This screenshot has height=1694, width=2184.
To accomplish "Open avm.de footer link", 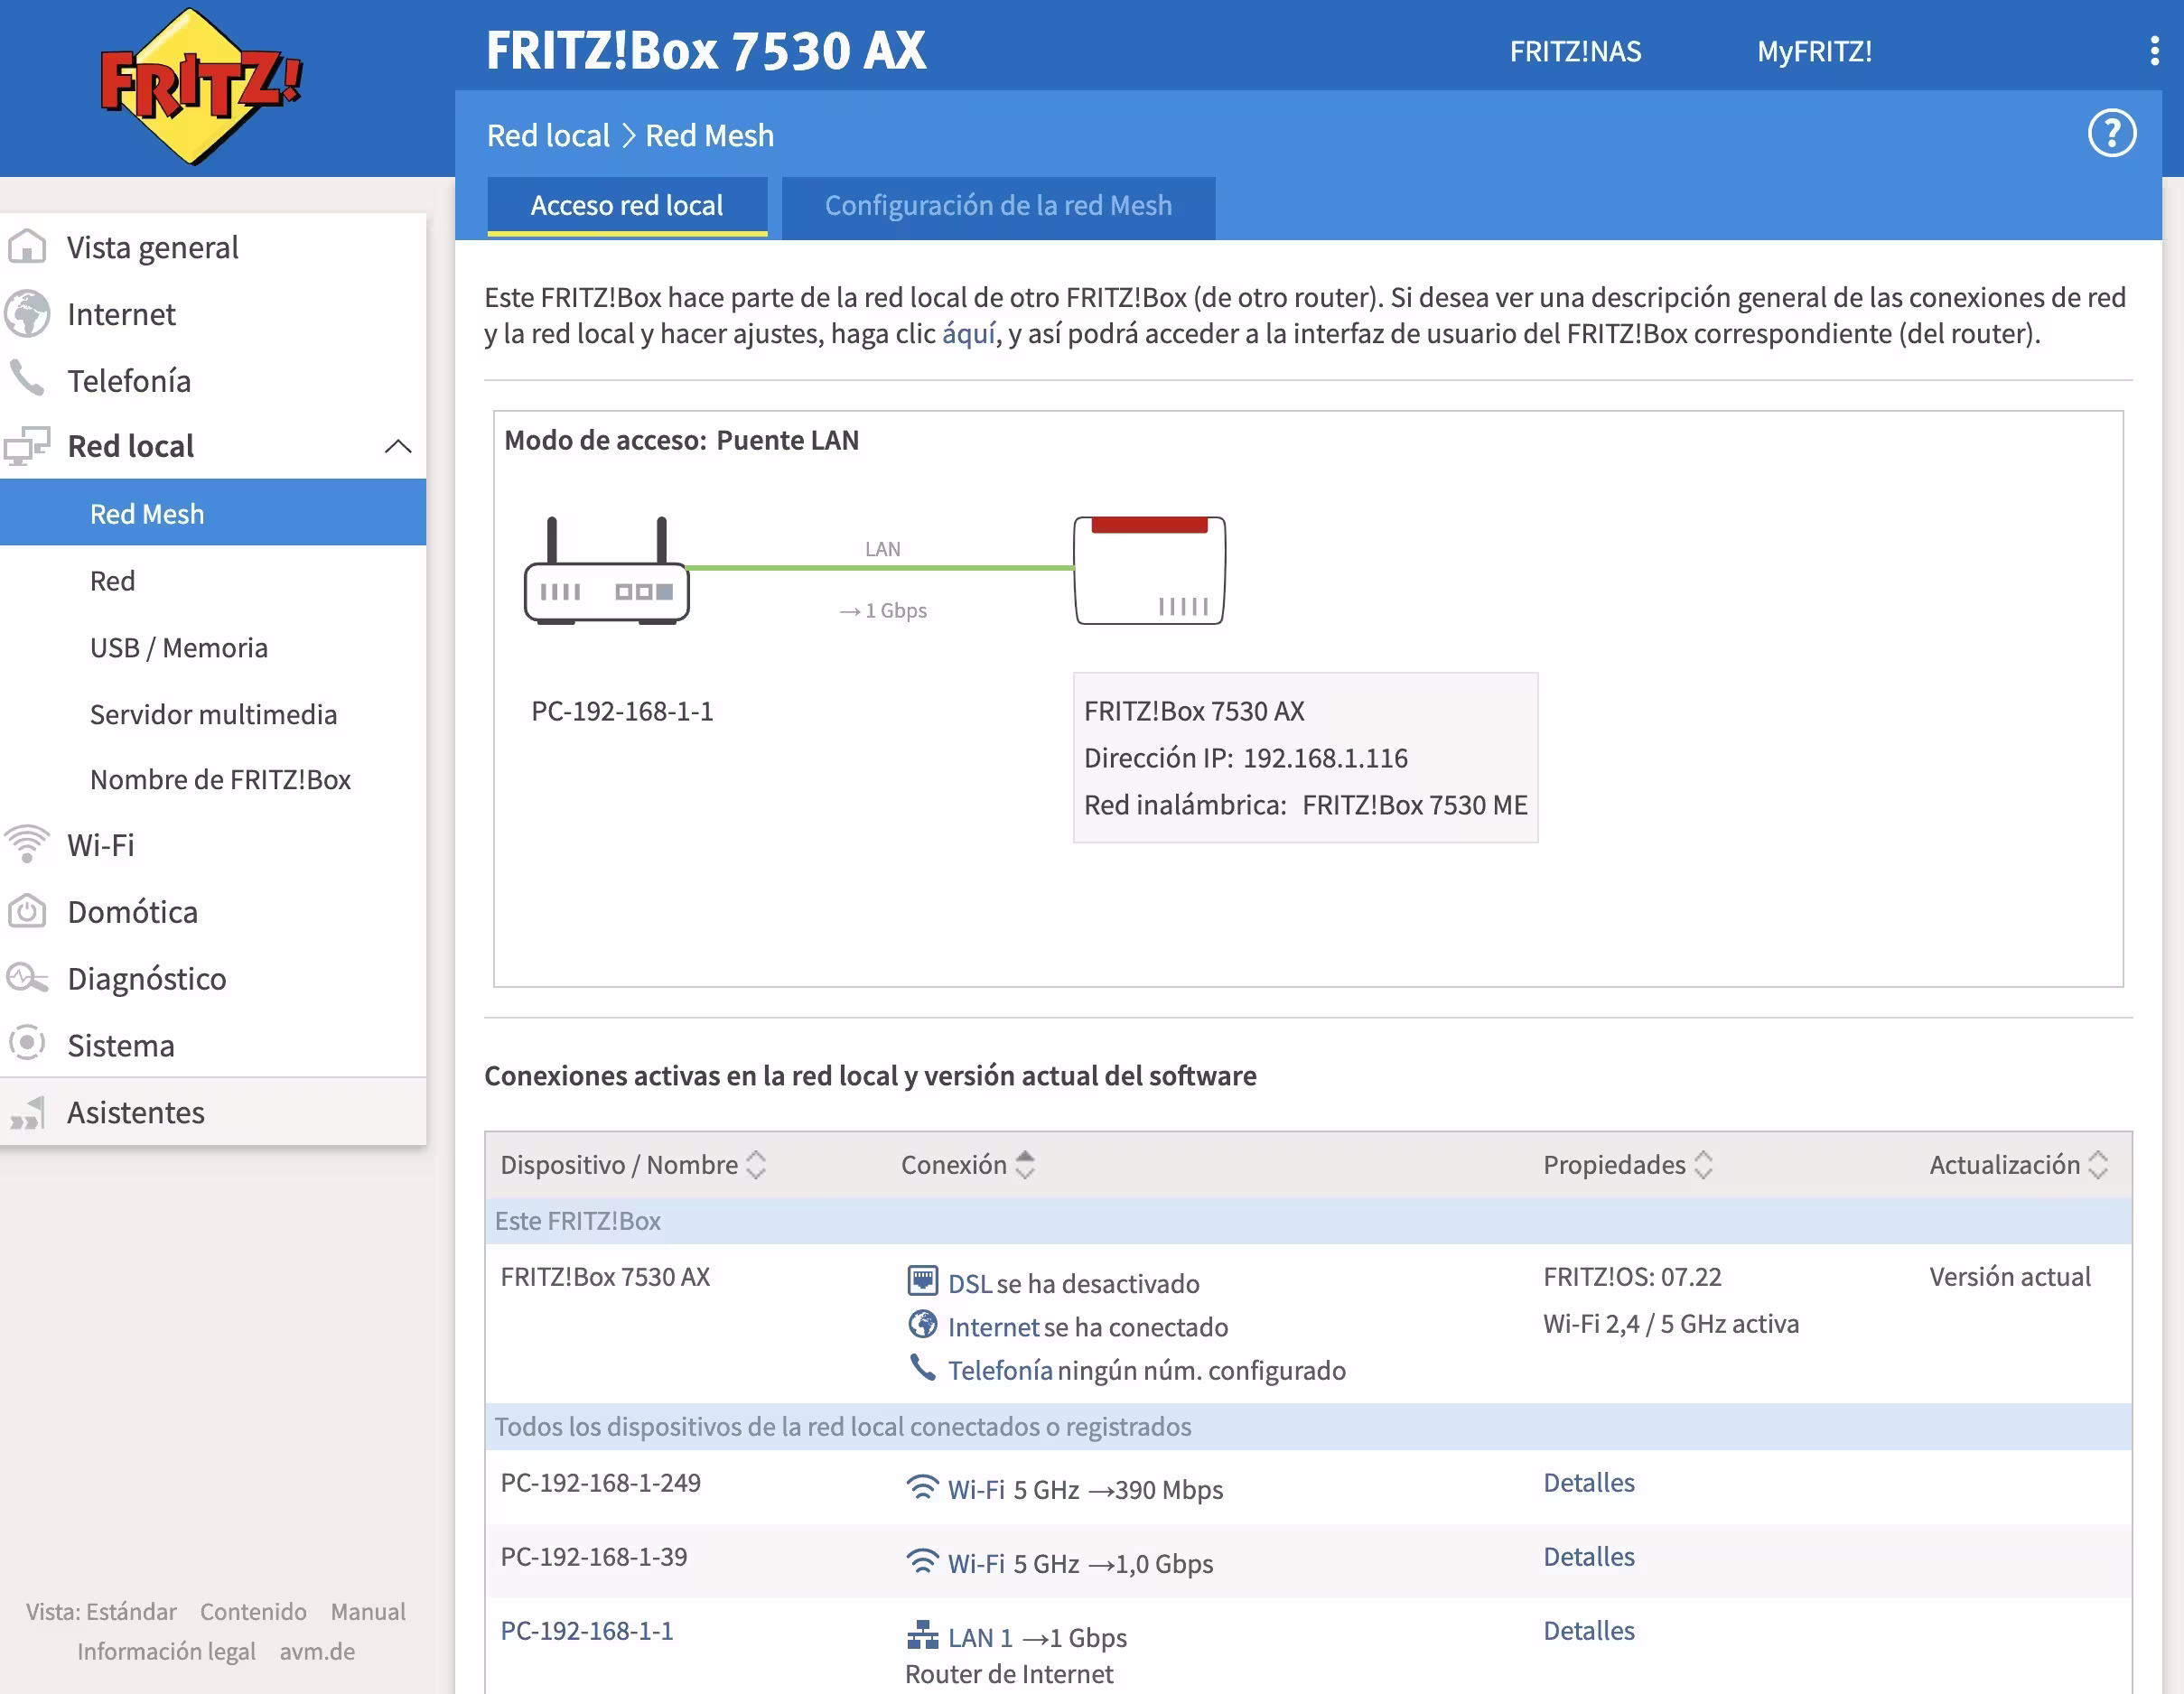I will click(317, 1651).
